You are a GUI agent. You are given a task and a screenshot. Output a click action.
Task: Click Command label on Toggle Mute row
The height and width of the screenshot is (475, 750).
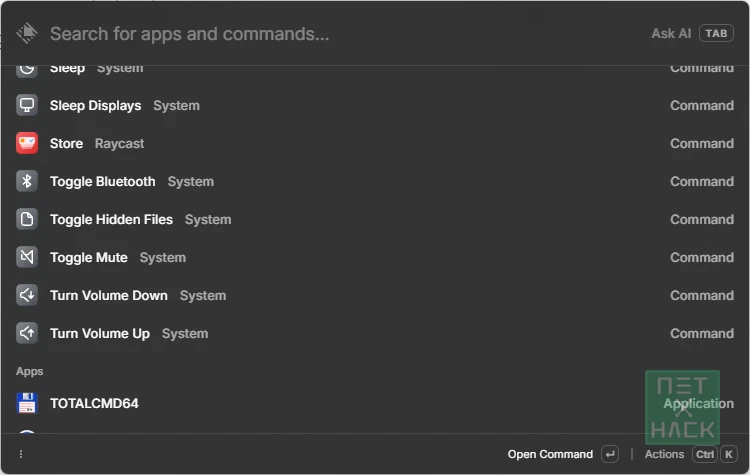(702, 257)
